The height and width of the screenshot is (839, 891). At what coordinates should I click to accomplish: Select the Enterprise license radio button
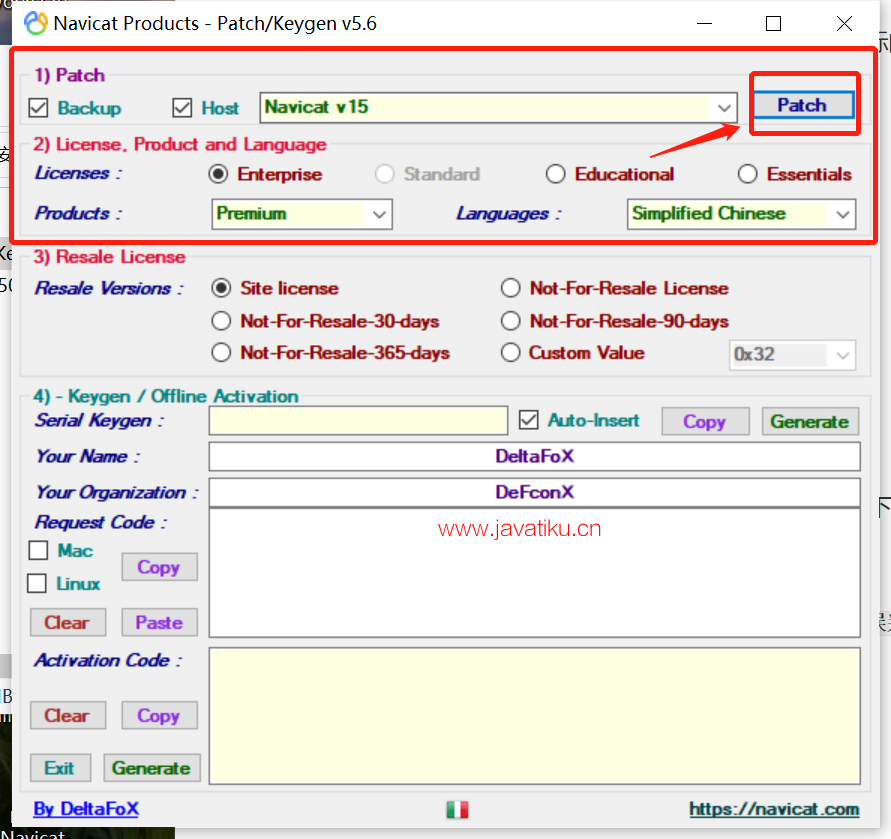[218, 174]
